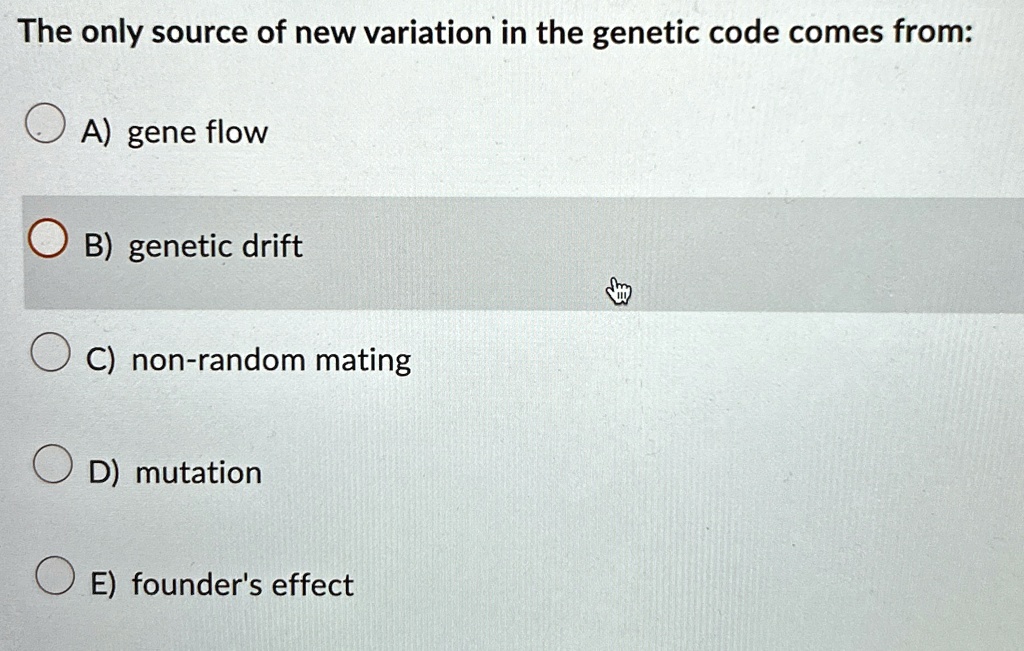
Task: Select the mutation radio button
Action: pyautogui.click(x=52, y=464)
